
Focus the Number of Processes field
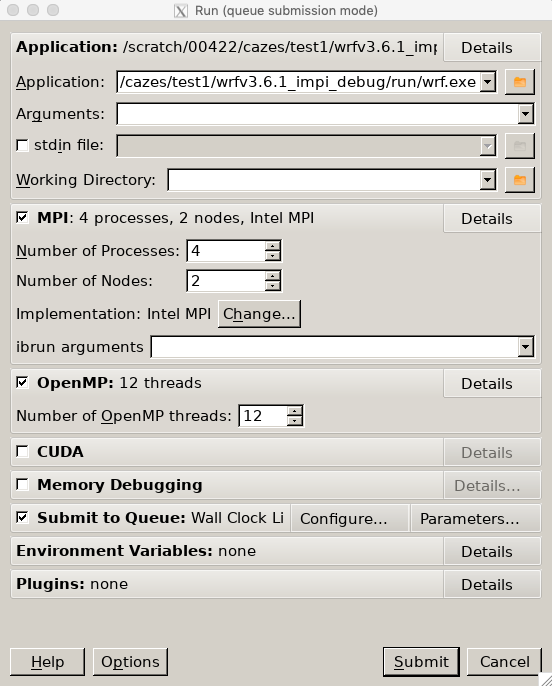tap(226, 251)
